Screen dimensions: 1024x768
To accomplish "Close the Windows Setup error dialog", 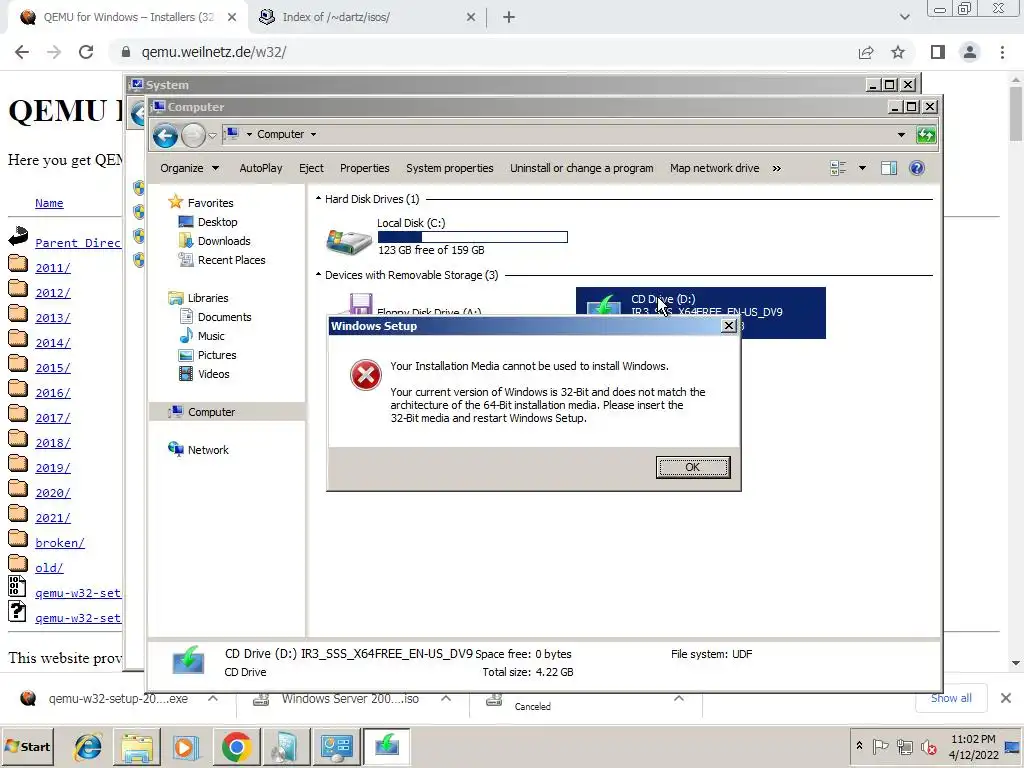I will tap(728, 326).
